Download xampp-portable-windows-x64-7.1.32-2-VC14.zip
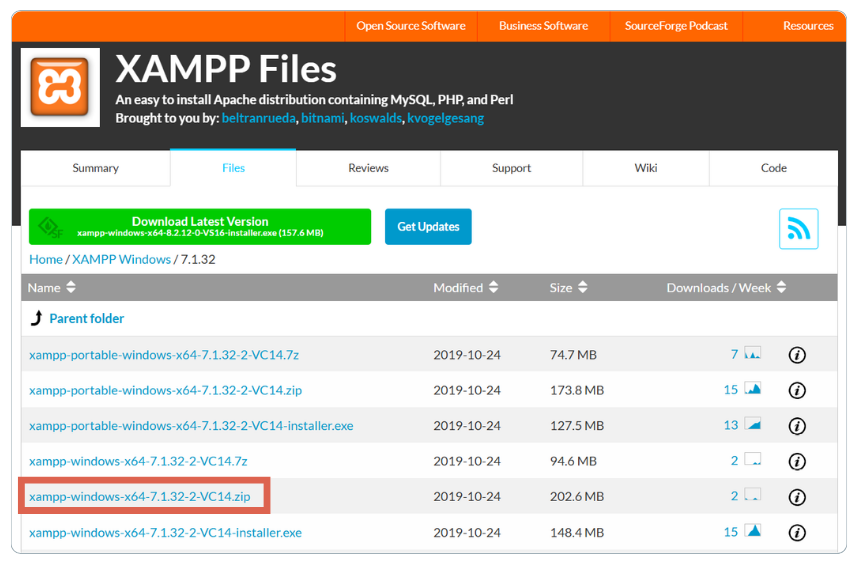The height and width of the screenshot is (564, 856). pos(165,390)
